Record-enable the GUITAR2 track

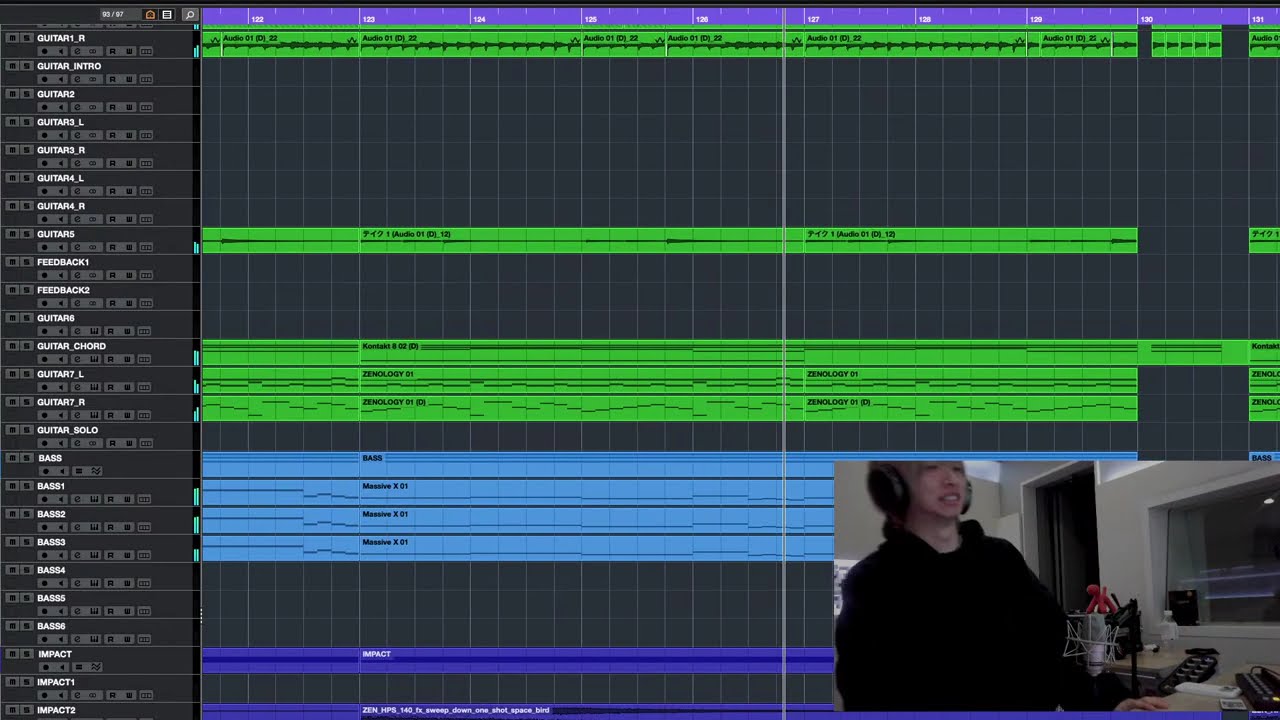[x=44, y=107]
